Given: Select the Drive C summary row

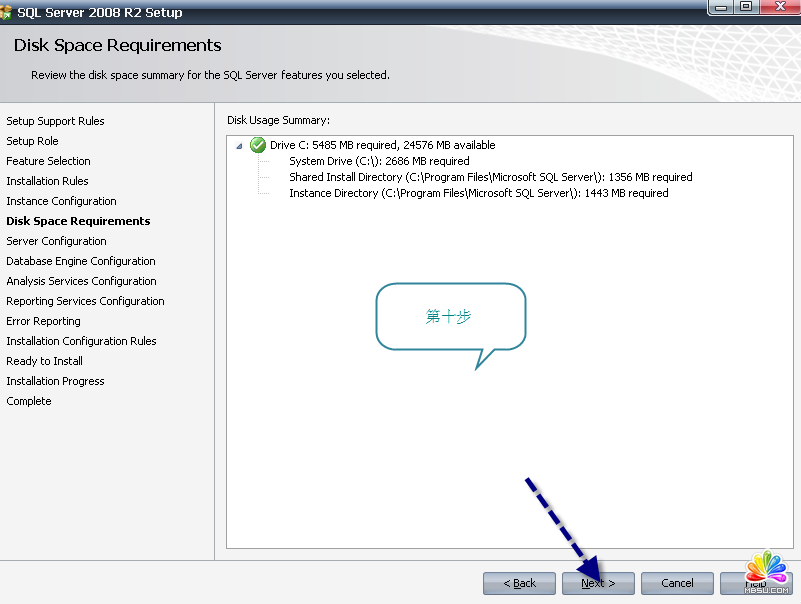Looking at the screenshot, I should click(382, 145).
